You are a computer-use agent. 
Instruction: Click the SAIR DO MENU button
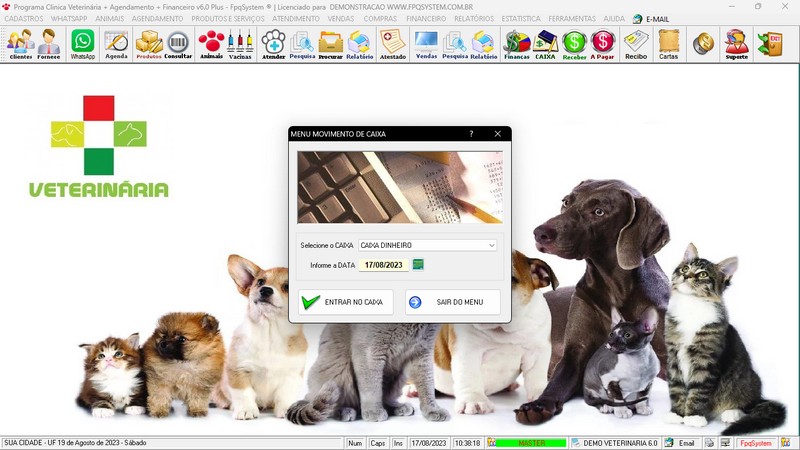(x=452, y=302)
